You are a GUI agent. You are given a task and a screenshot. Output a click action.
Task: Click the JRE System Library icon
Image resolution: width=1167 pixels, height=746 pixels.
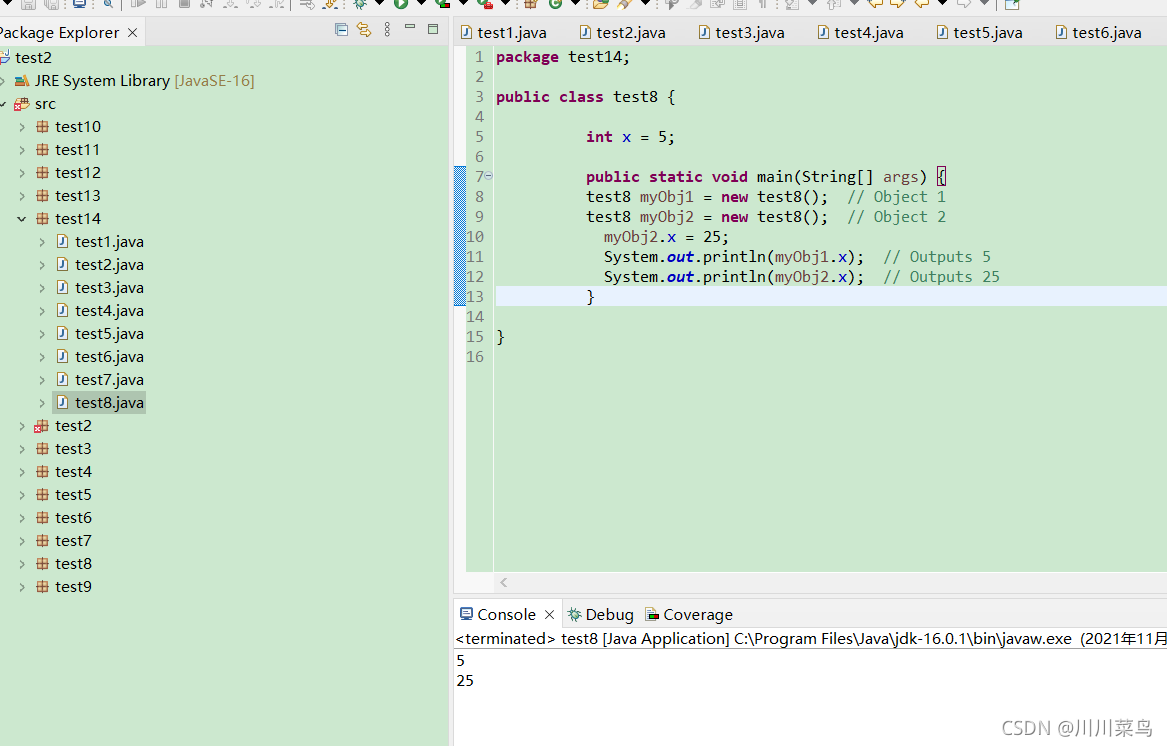[x=22, y=80]
